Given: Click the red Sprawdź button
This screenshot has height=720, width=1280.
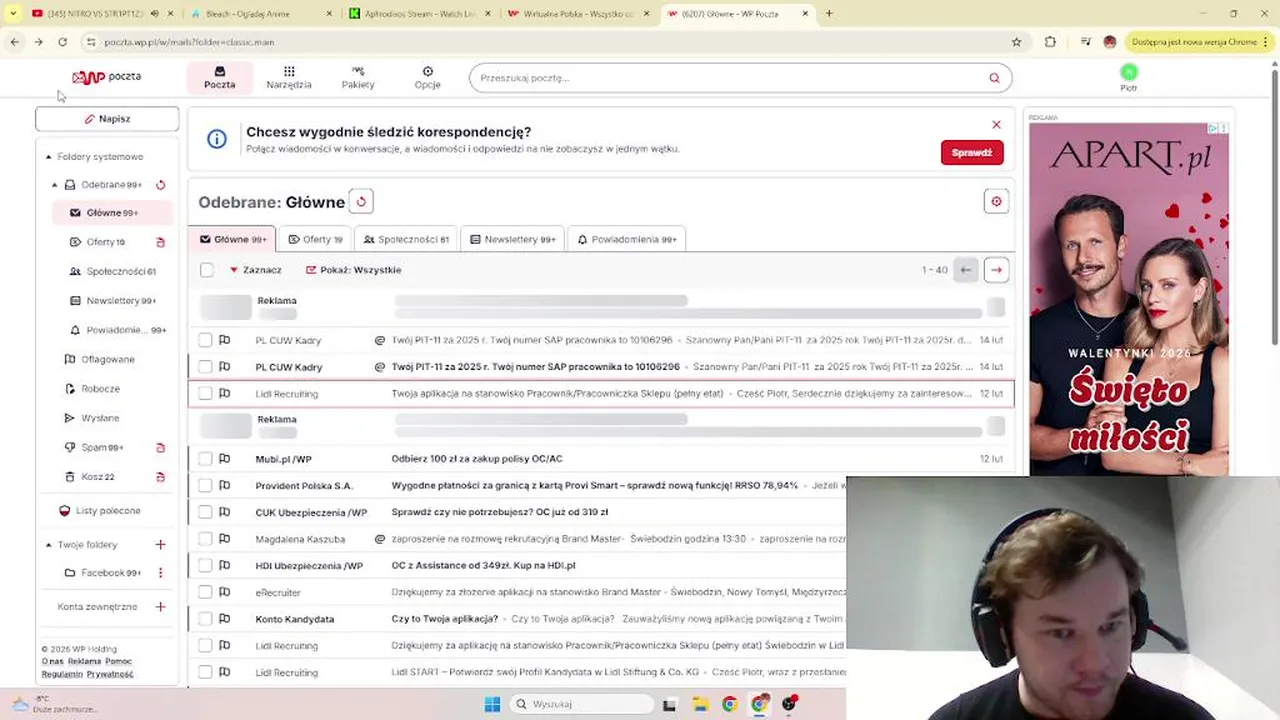Looking at the screenshot, I should 972,153.
